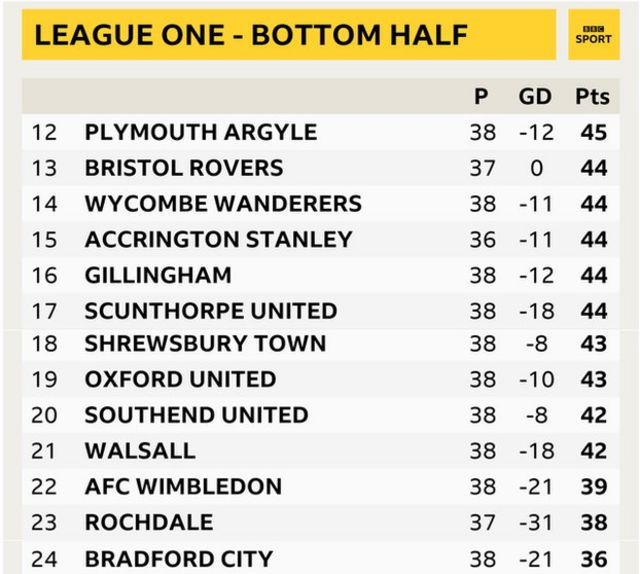Screen dimensions: 640x574
Task: Select the Walsall row
Action: coord(320,451)
